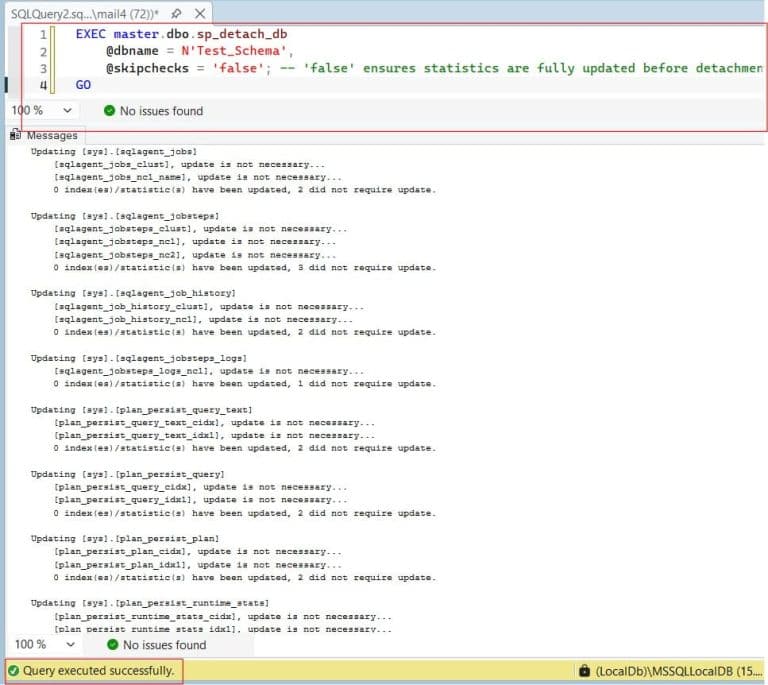
Task: Click the '[sqlagent_jobsteps_nc2]' message line
Action: tap(195, 255)
